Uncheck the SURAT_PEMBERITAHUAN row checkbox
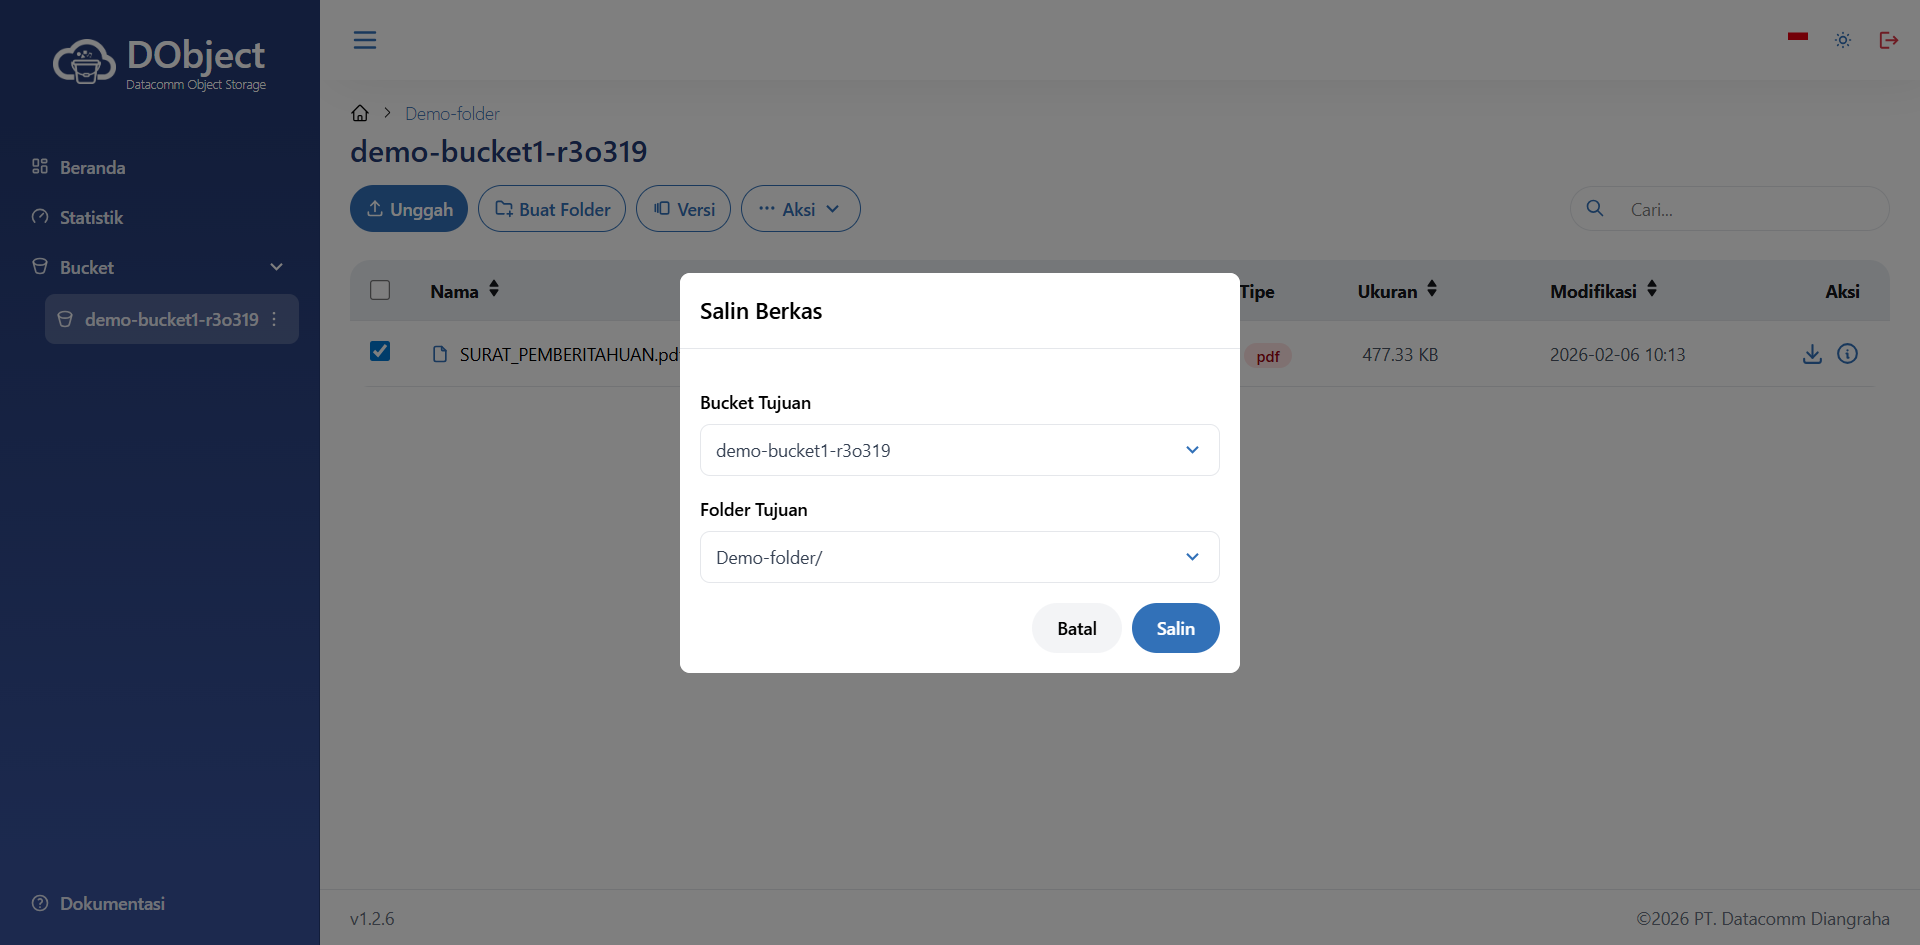Image resolution: width=1920 pixels, height=945 pixels. 380,351
